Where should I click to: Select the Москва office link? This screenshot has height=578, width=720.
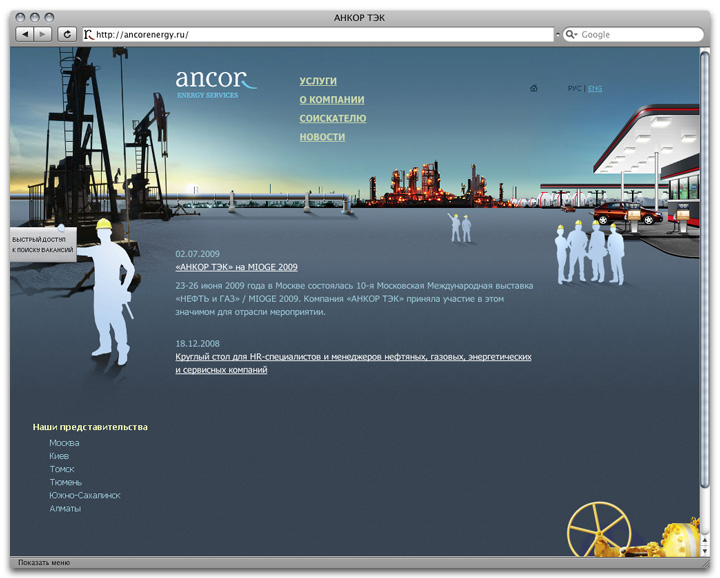click(x=64, y=443)
